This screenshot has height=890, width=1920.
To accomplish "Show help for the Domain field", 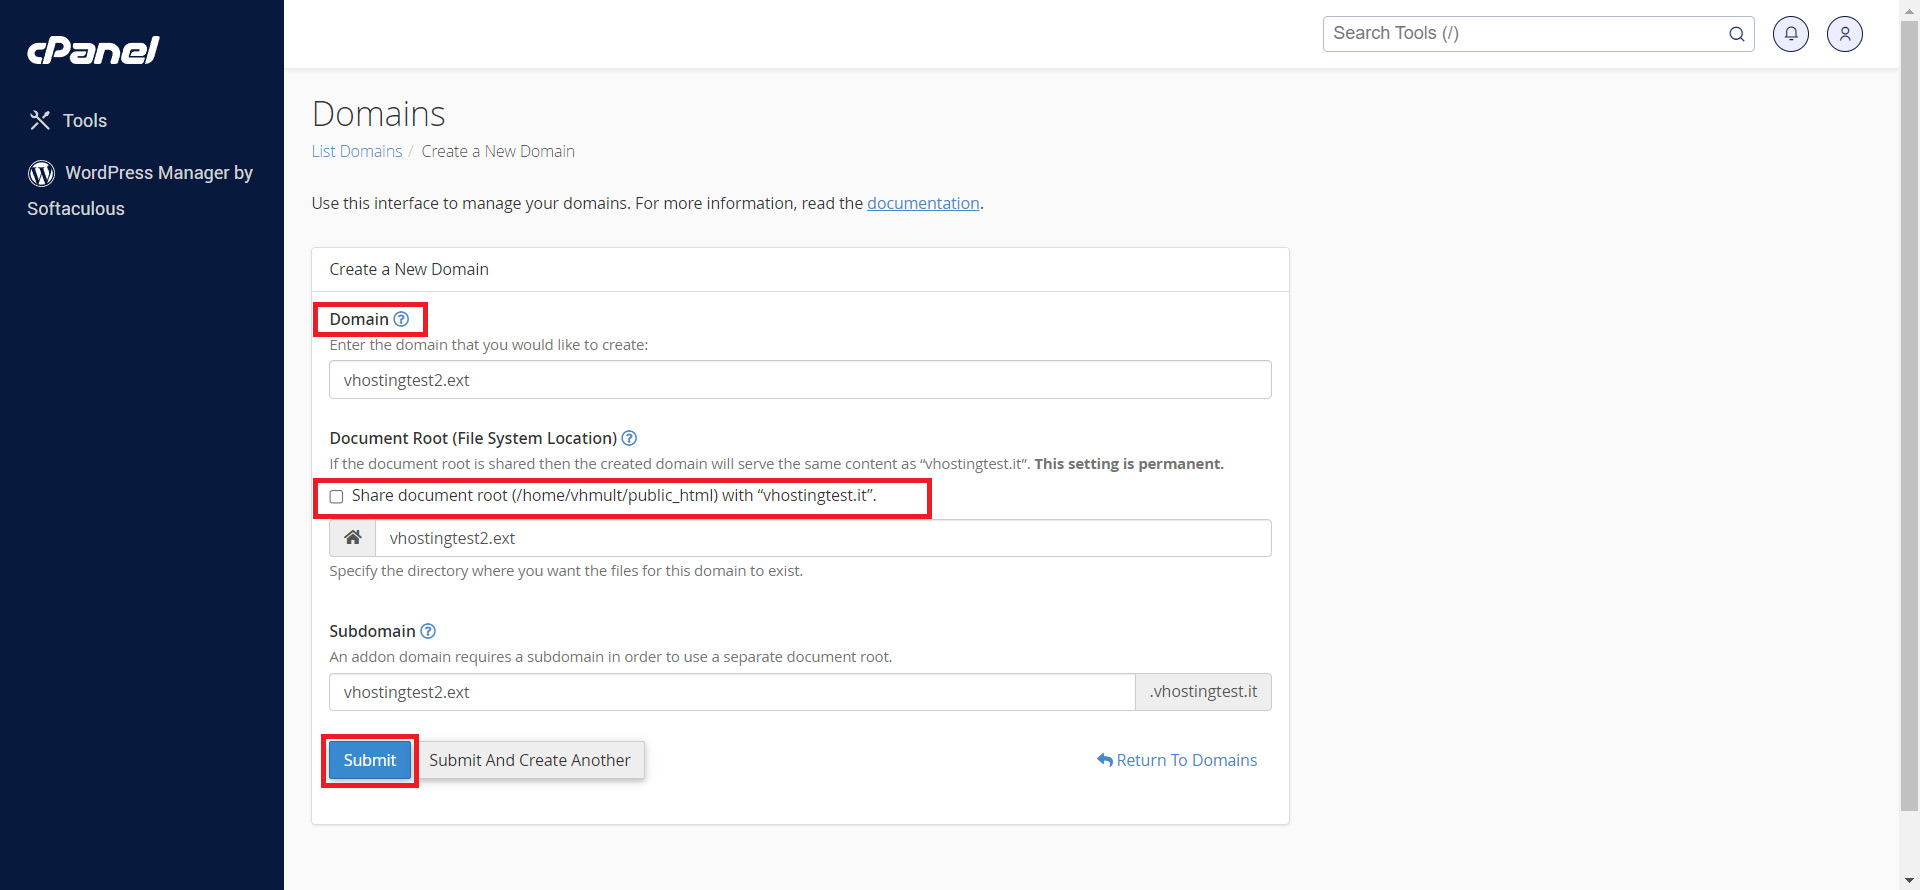I will click(401, 319).
